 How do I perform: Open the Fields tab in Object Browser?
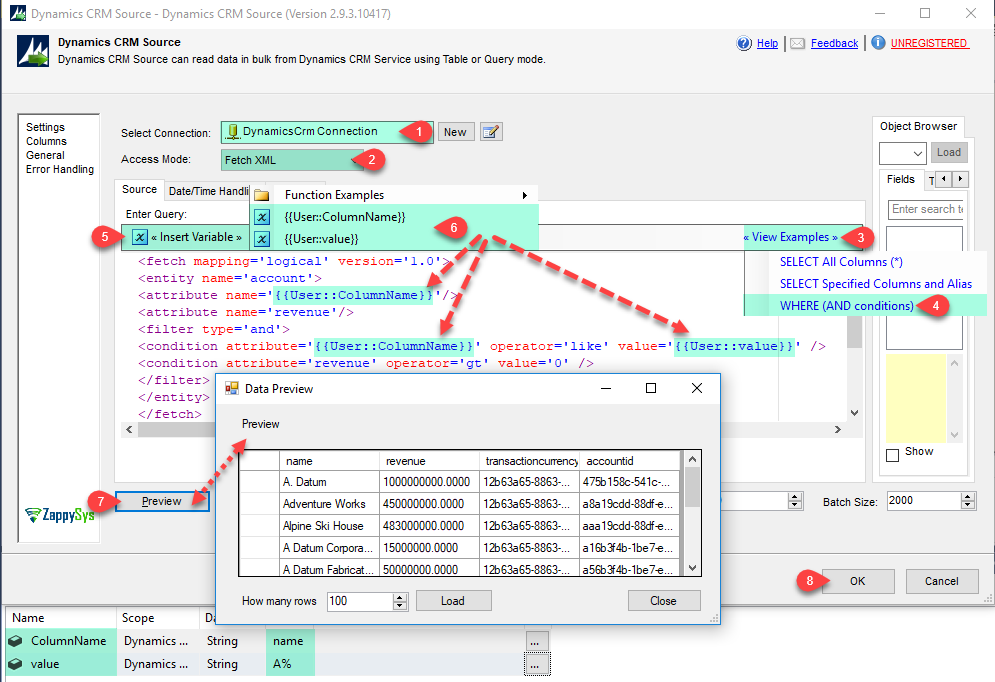(x=900, y=179)
